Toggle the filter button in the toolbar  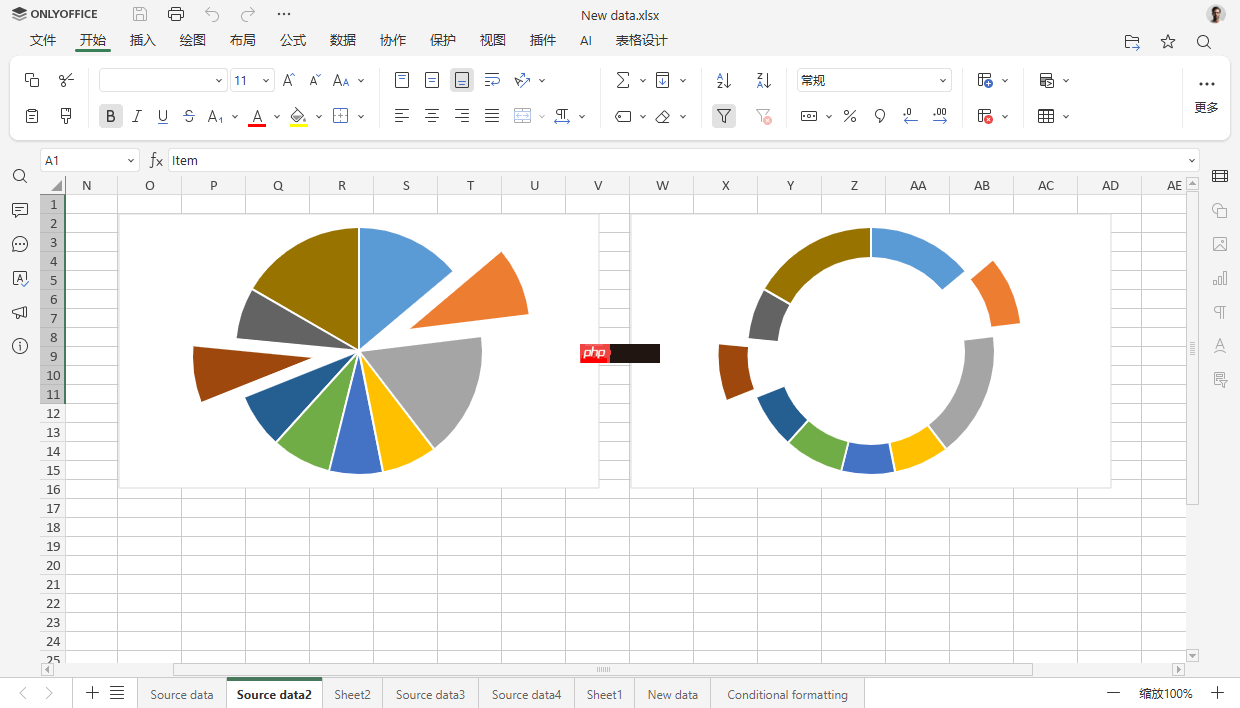coord(723,116)
